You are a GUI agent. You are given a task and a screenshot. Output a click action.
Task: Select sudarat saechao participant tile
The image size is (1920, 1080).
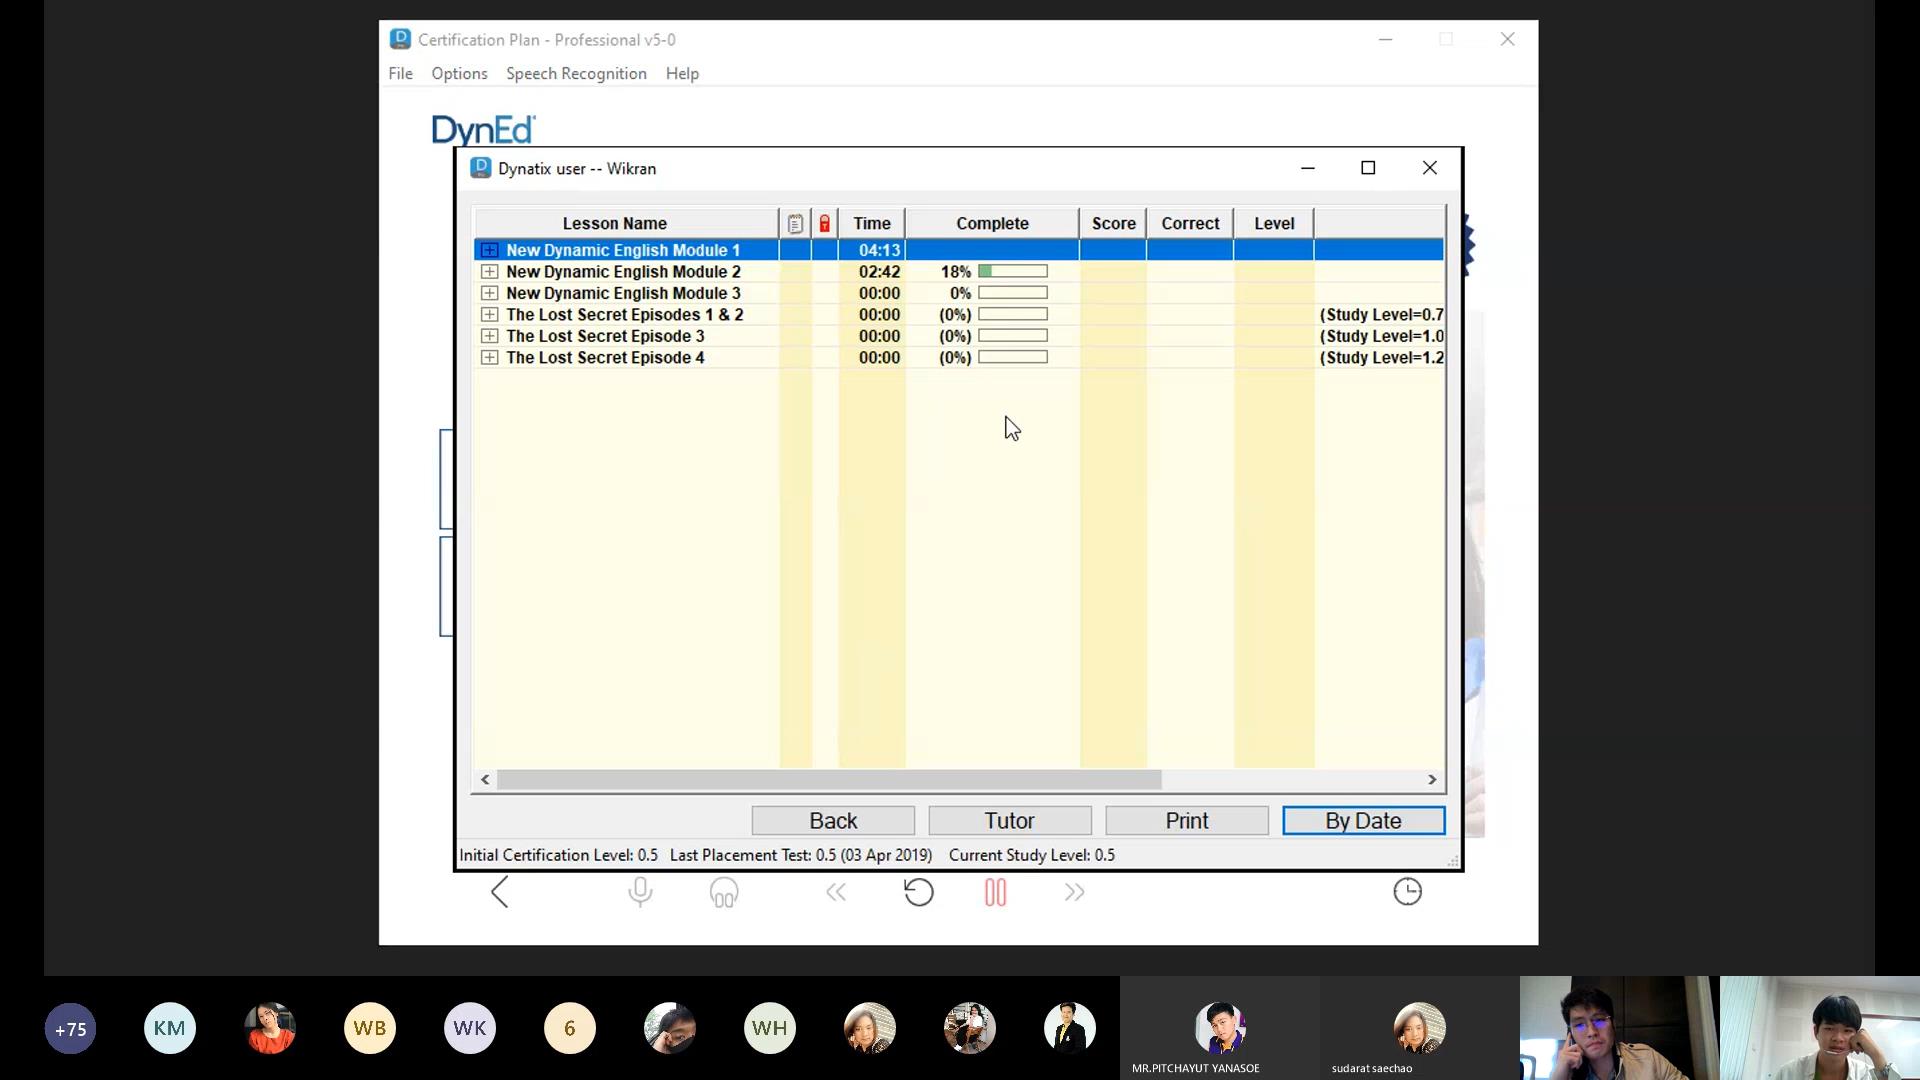[1420, 1028]
